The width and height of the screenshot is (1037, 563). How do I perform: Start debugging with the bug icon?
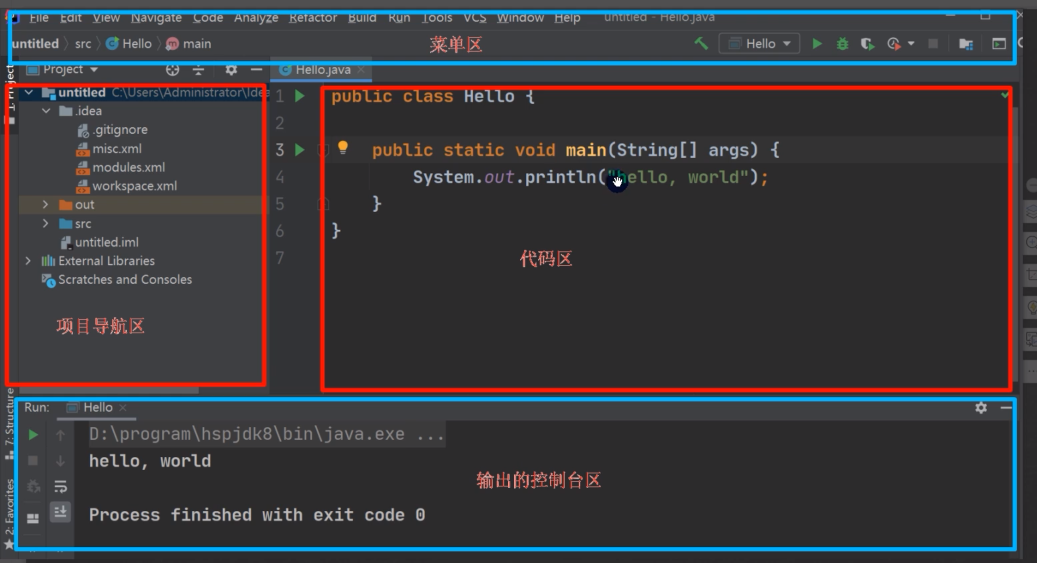tap(842, 44)
